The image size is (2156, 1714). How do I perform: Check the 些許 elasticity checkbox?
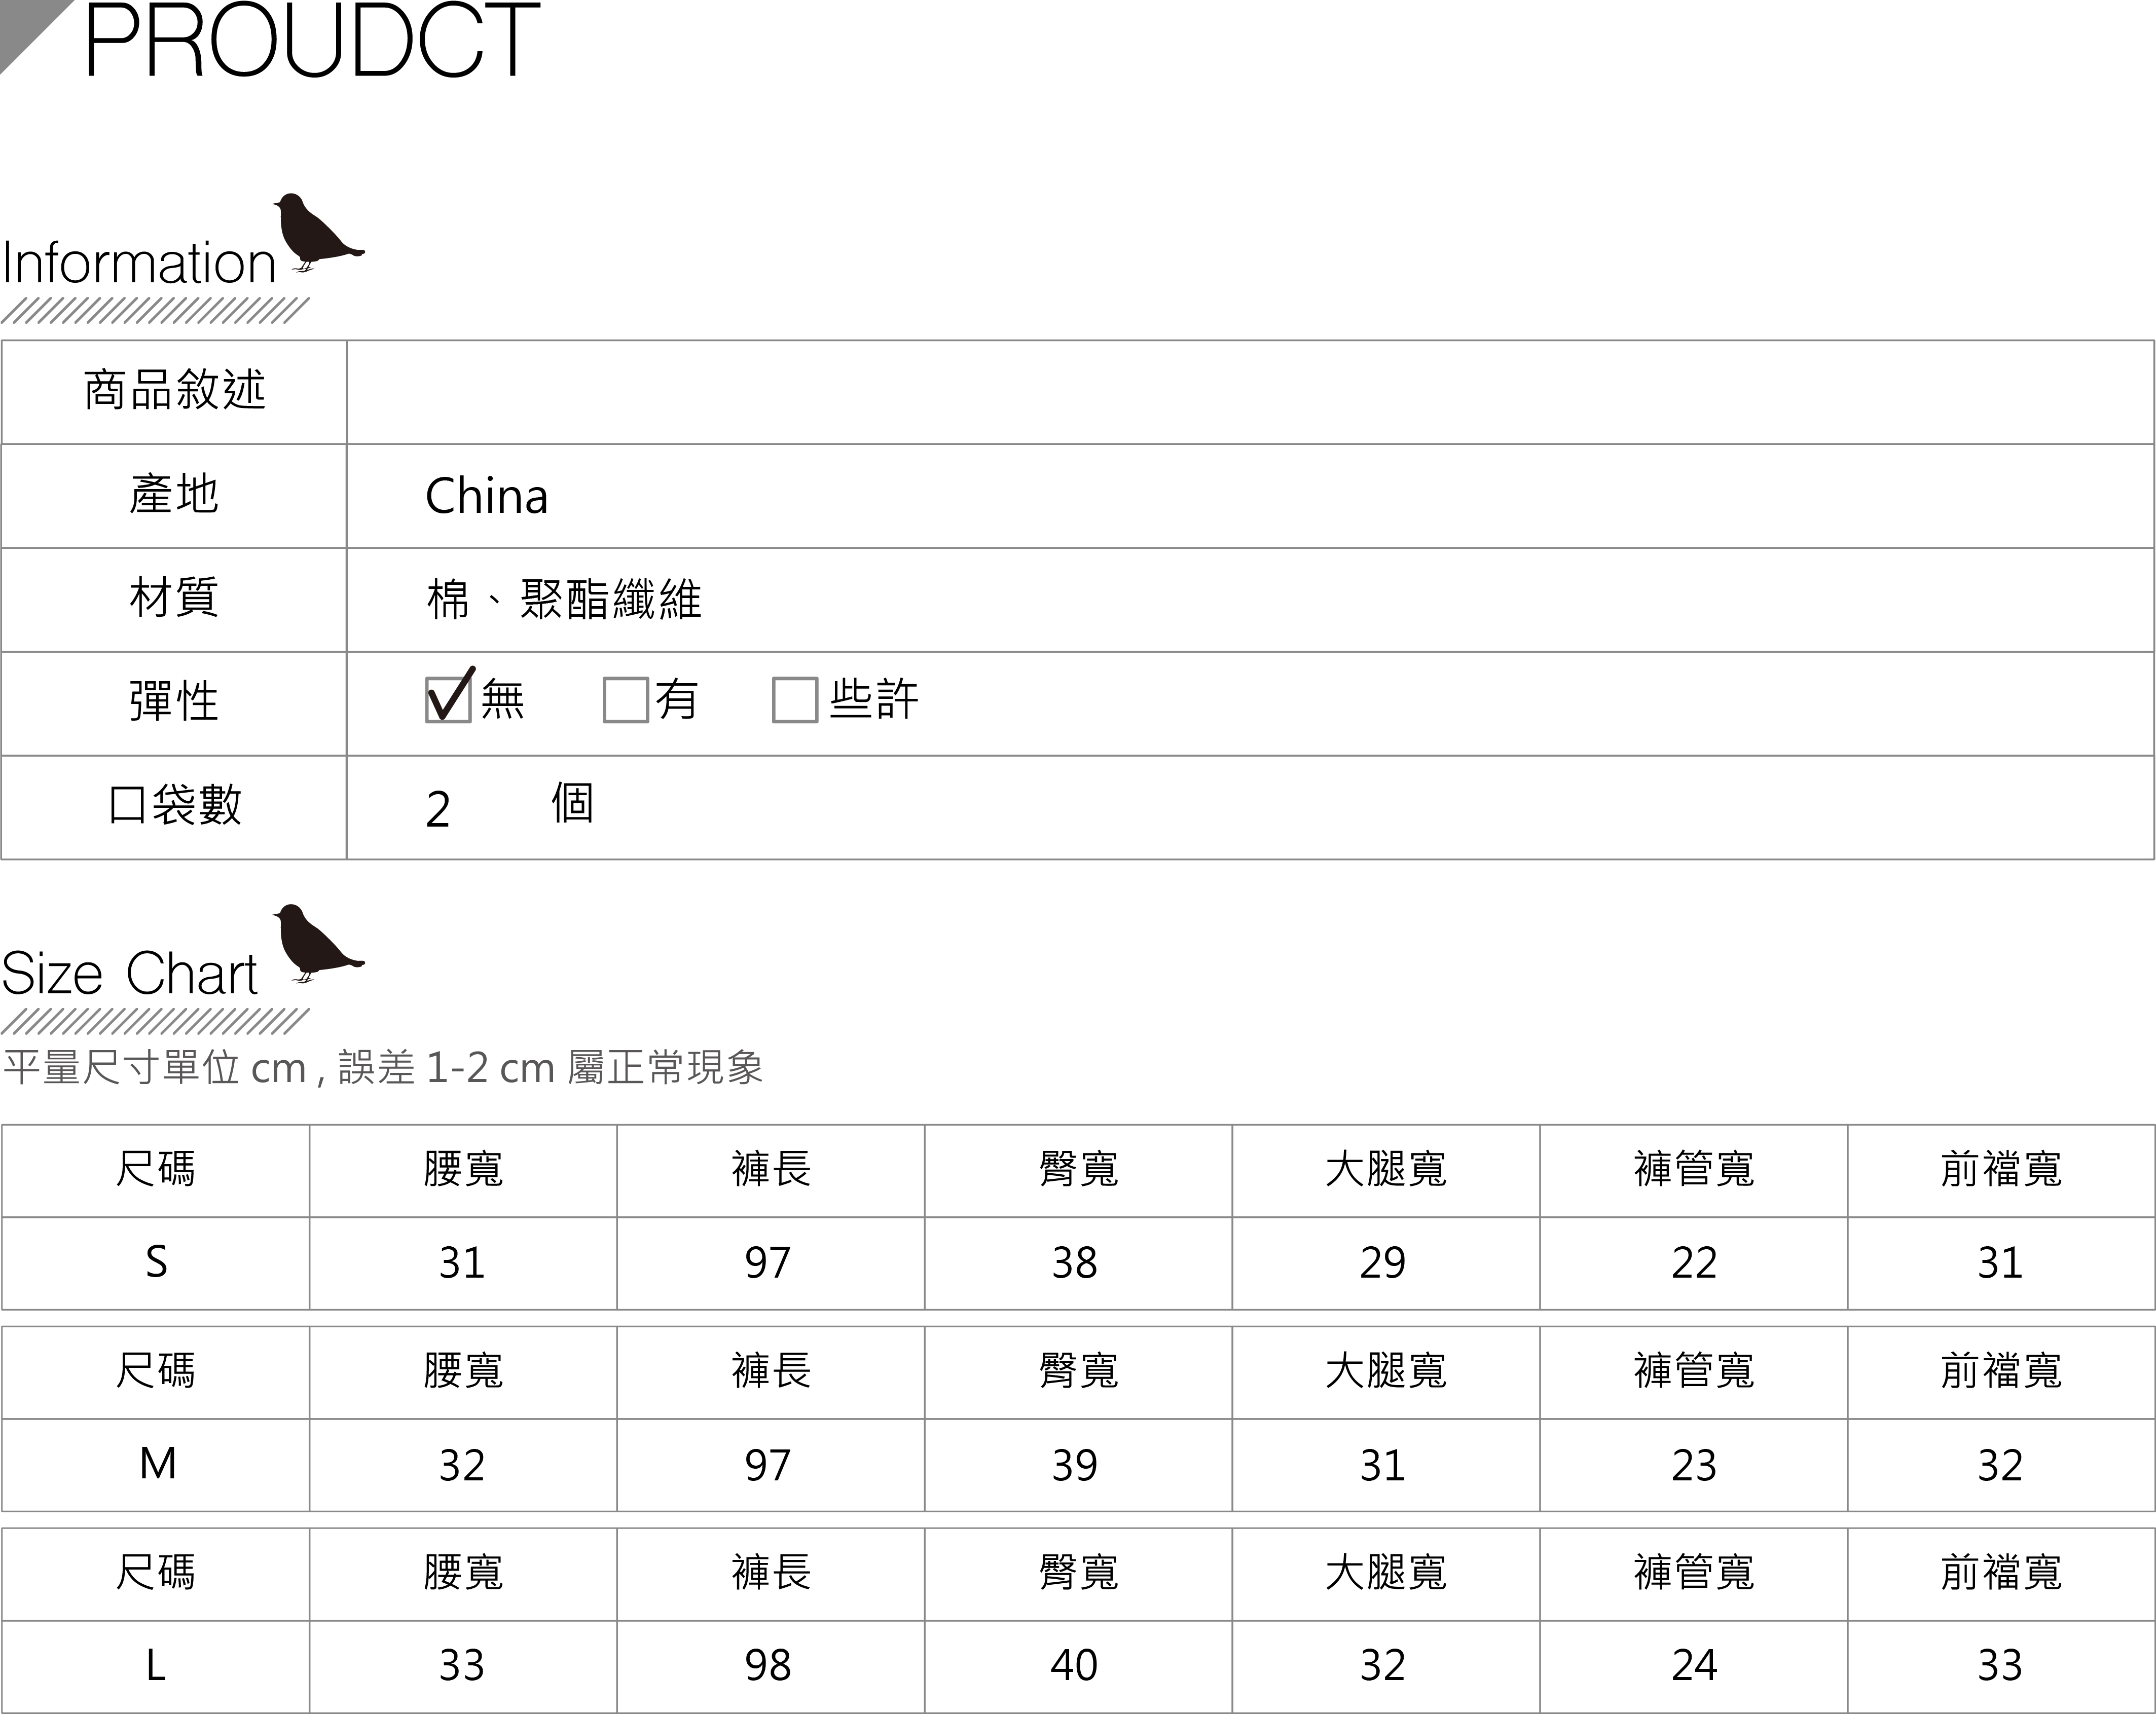(x=795, y=699)
